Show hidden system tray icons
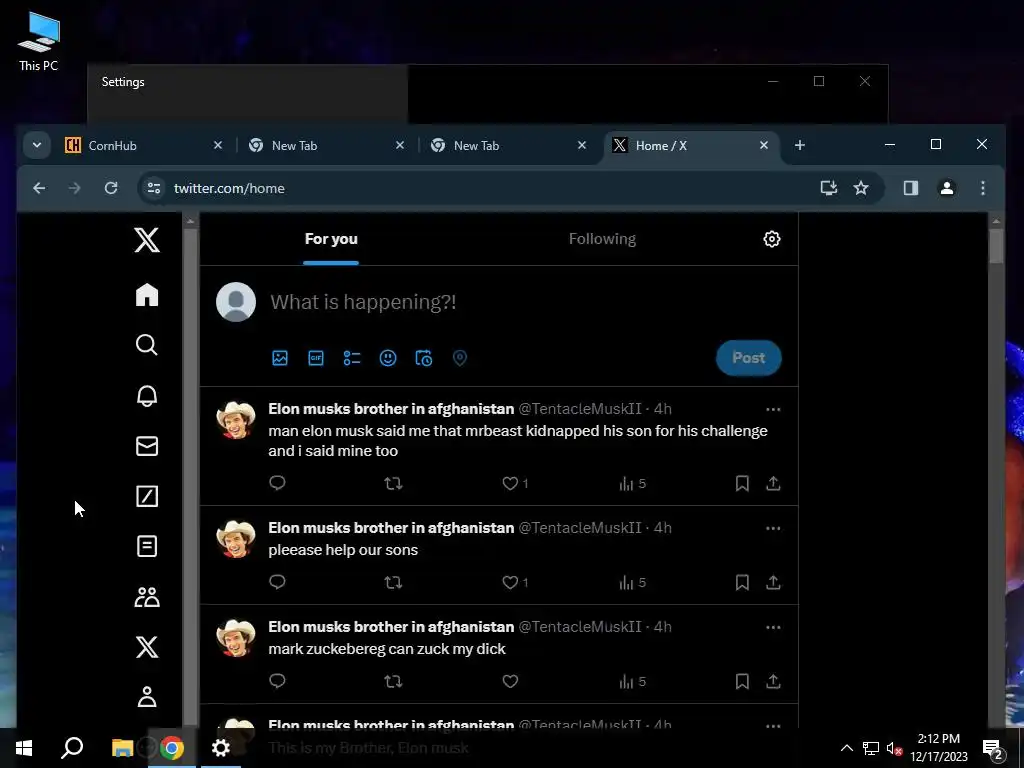The width and height of the screenshot is (1024, 768). (x=846, y=748)
